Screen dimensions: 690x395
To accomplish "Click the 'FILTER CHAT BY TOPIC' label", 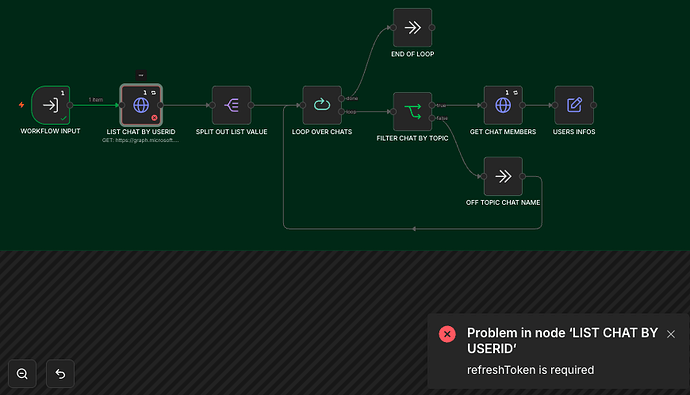I will pyautogui.click(x=413, y=138).
